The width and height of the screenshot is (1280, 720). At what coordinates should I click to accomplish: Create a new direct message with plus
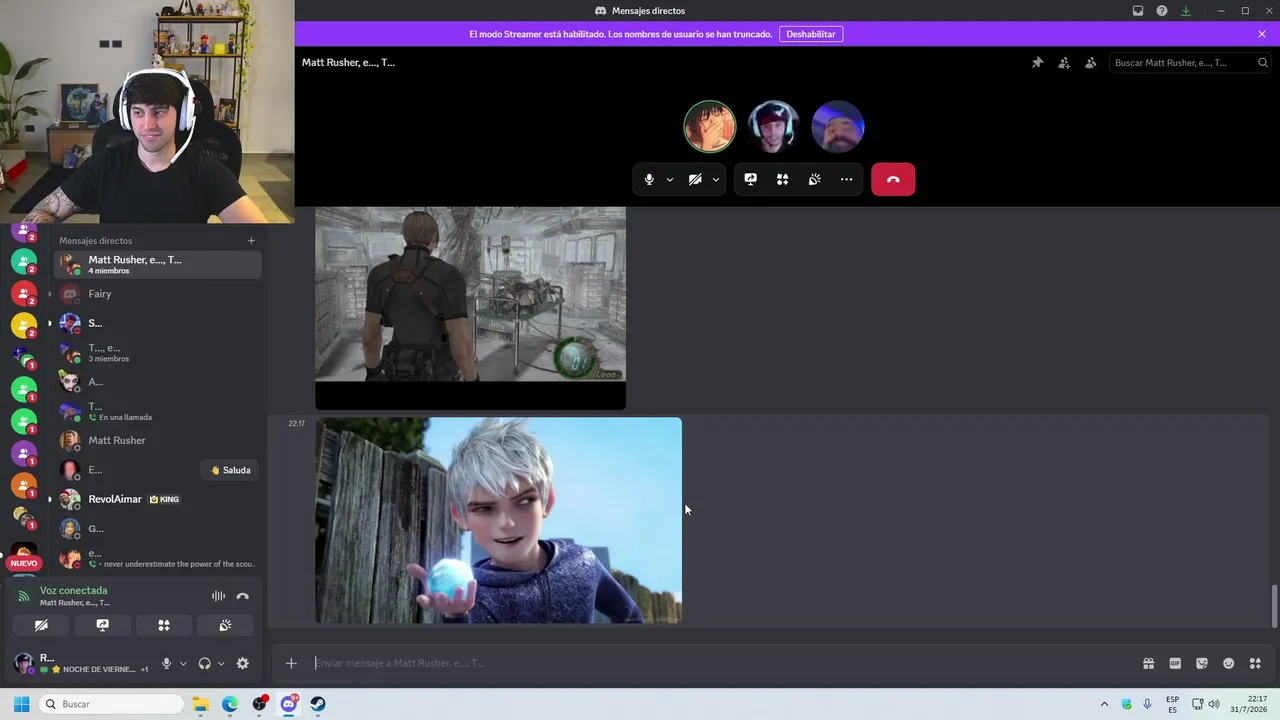tap(251, 241)
